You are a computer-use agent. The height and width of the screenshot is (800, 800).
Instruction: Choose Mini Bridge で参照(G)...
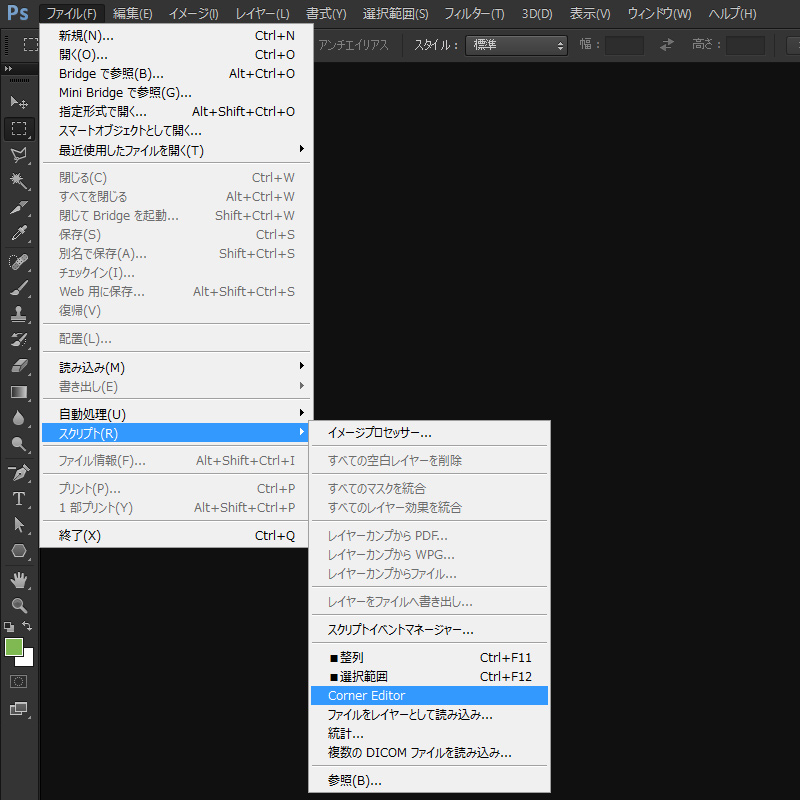pyautogui.click(x=177, y=92)
